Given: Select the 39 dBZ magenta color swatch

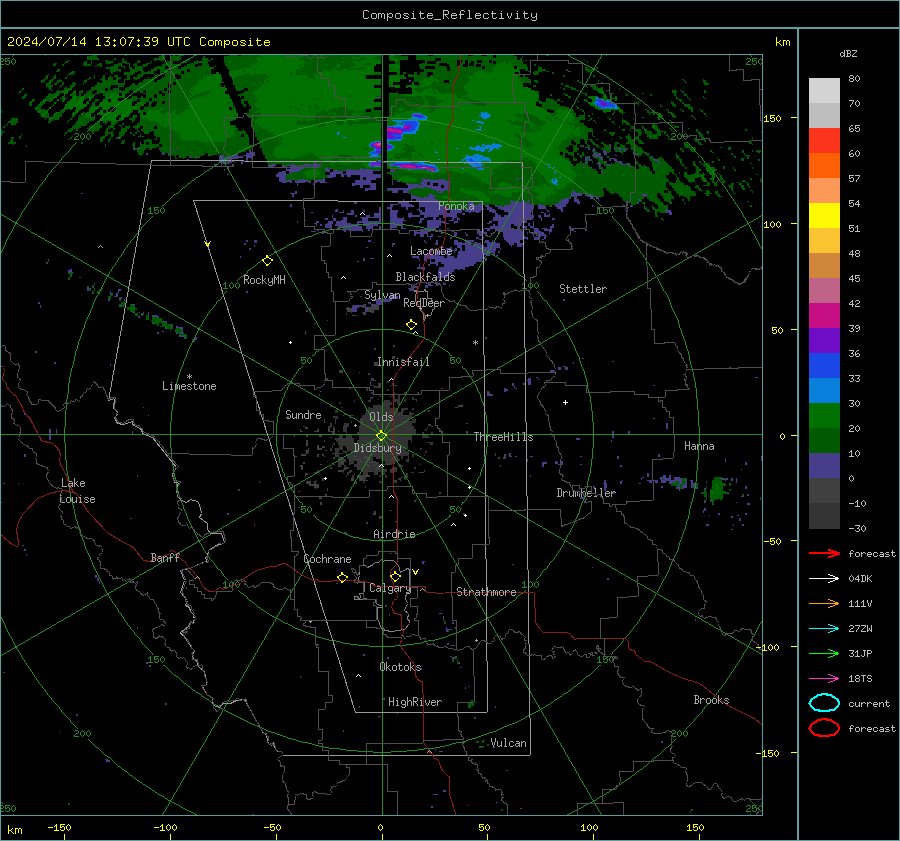Looking at the screenshot, I should [x=824, y=315].
